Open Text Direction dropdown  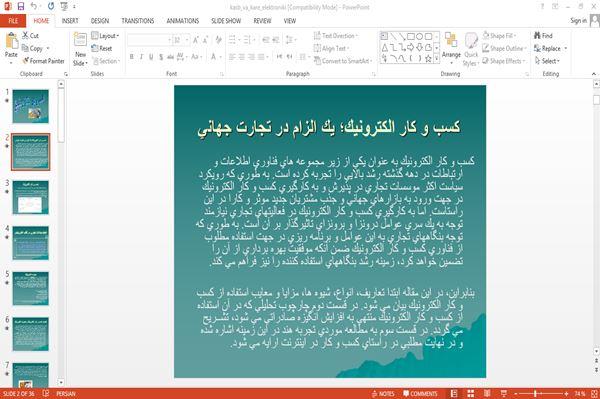click(336, 36)
